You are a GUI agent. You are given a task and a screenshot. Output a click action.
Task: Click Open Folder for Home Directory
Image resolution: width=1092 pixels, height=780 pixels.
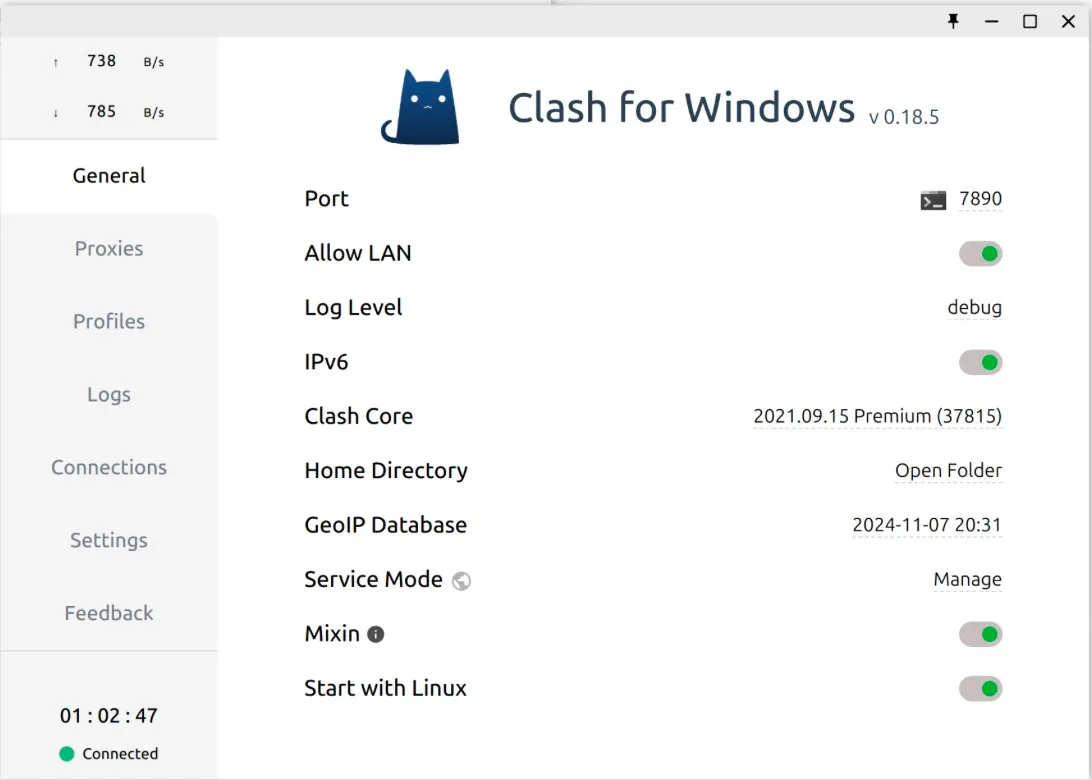(x=948, y=470)
